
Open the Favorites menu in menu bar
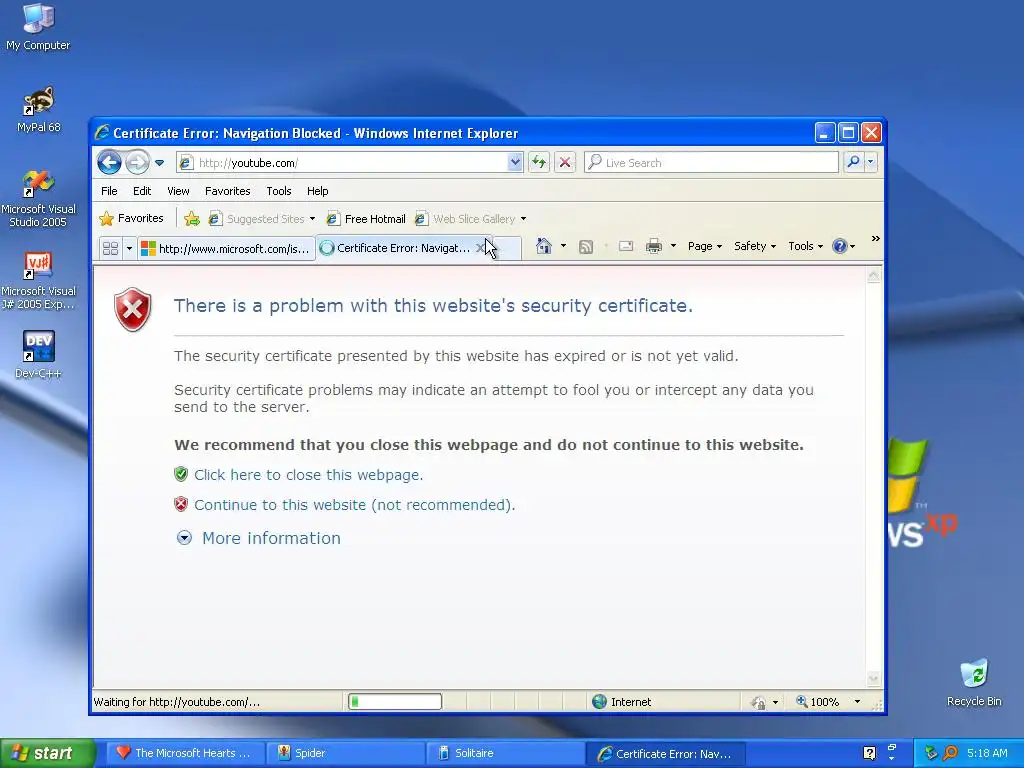(x=227, y=191)
